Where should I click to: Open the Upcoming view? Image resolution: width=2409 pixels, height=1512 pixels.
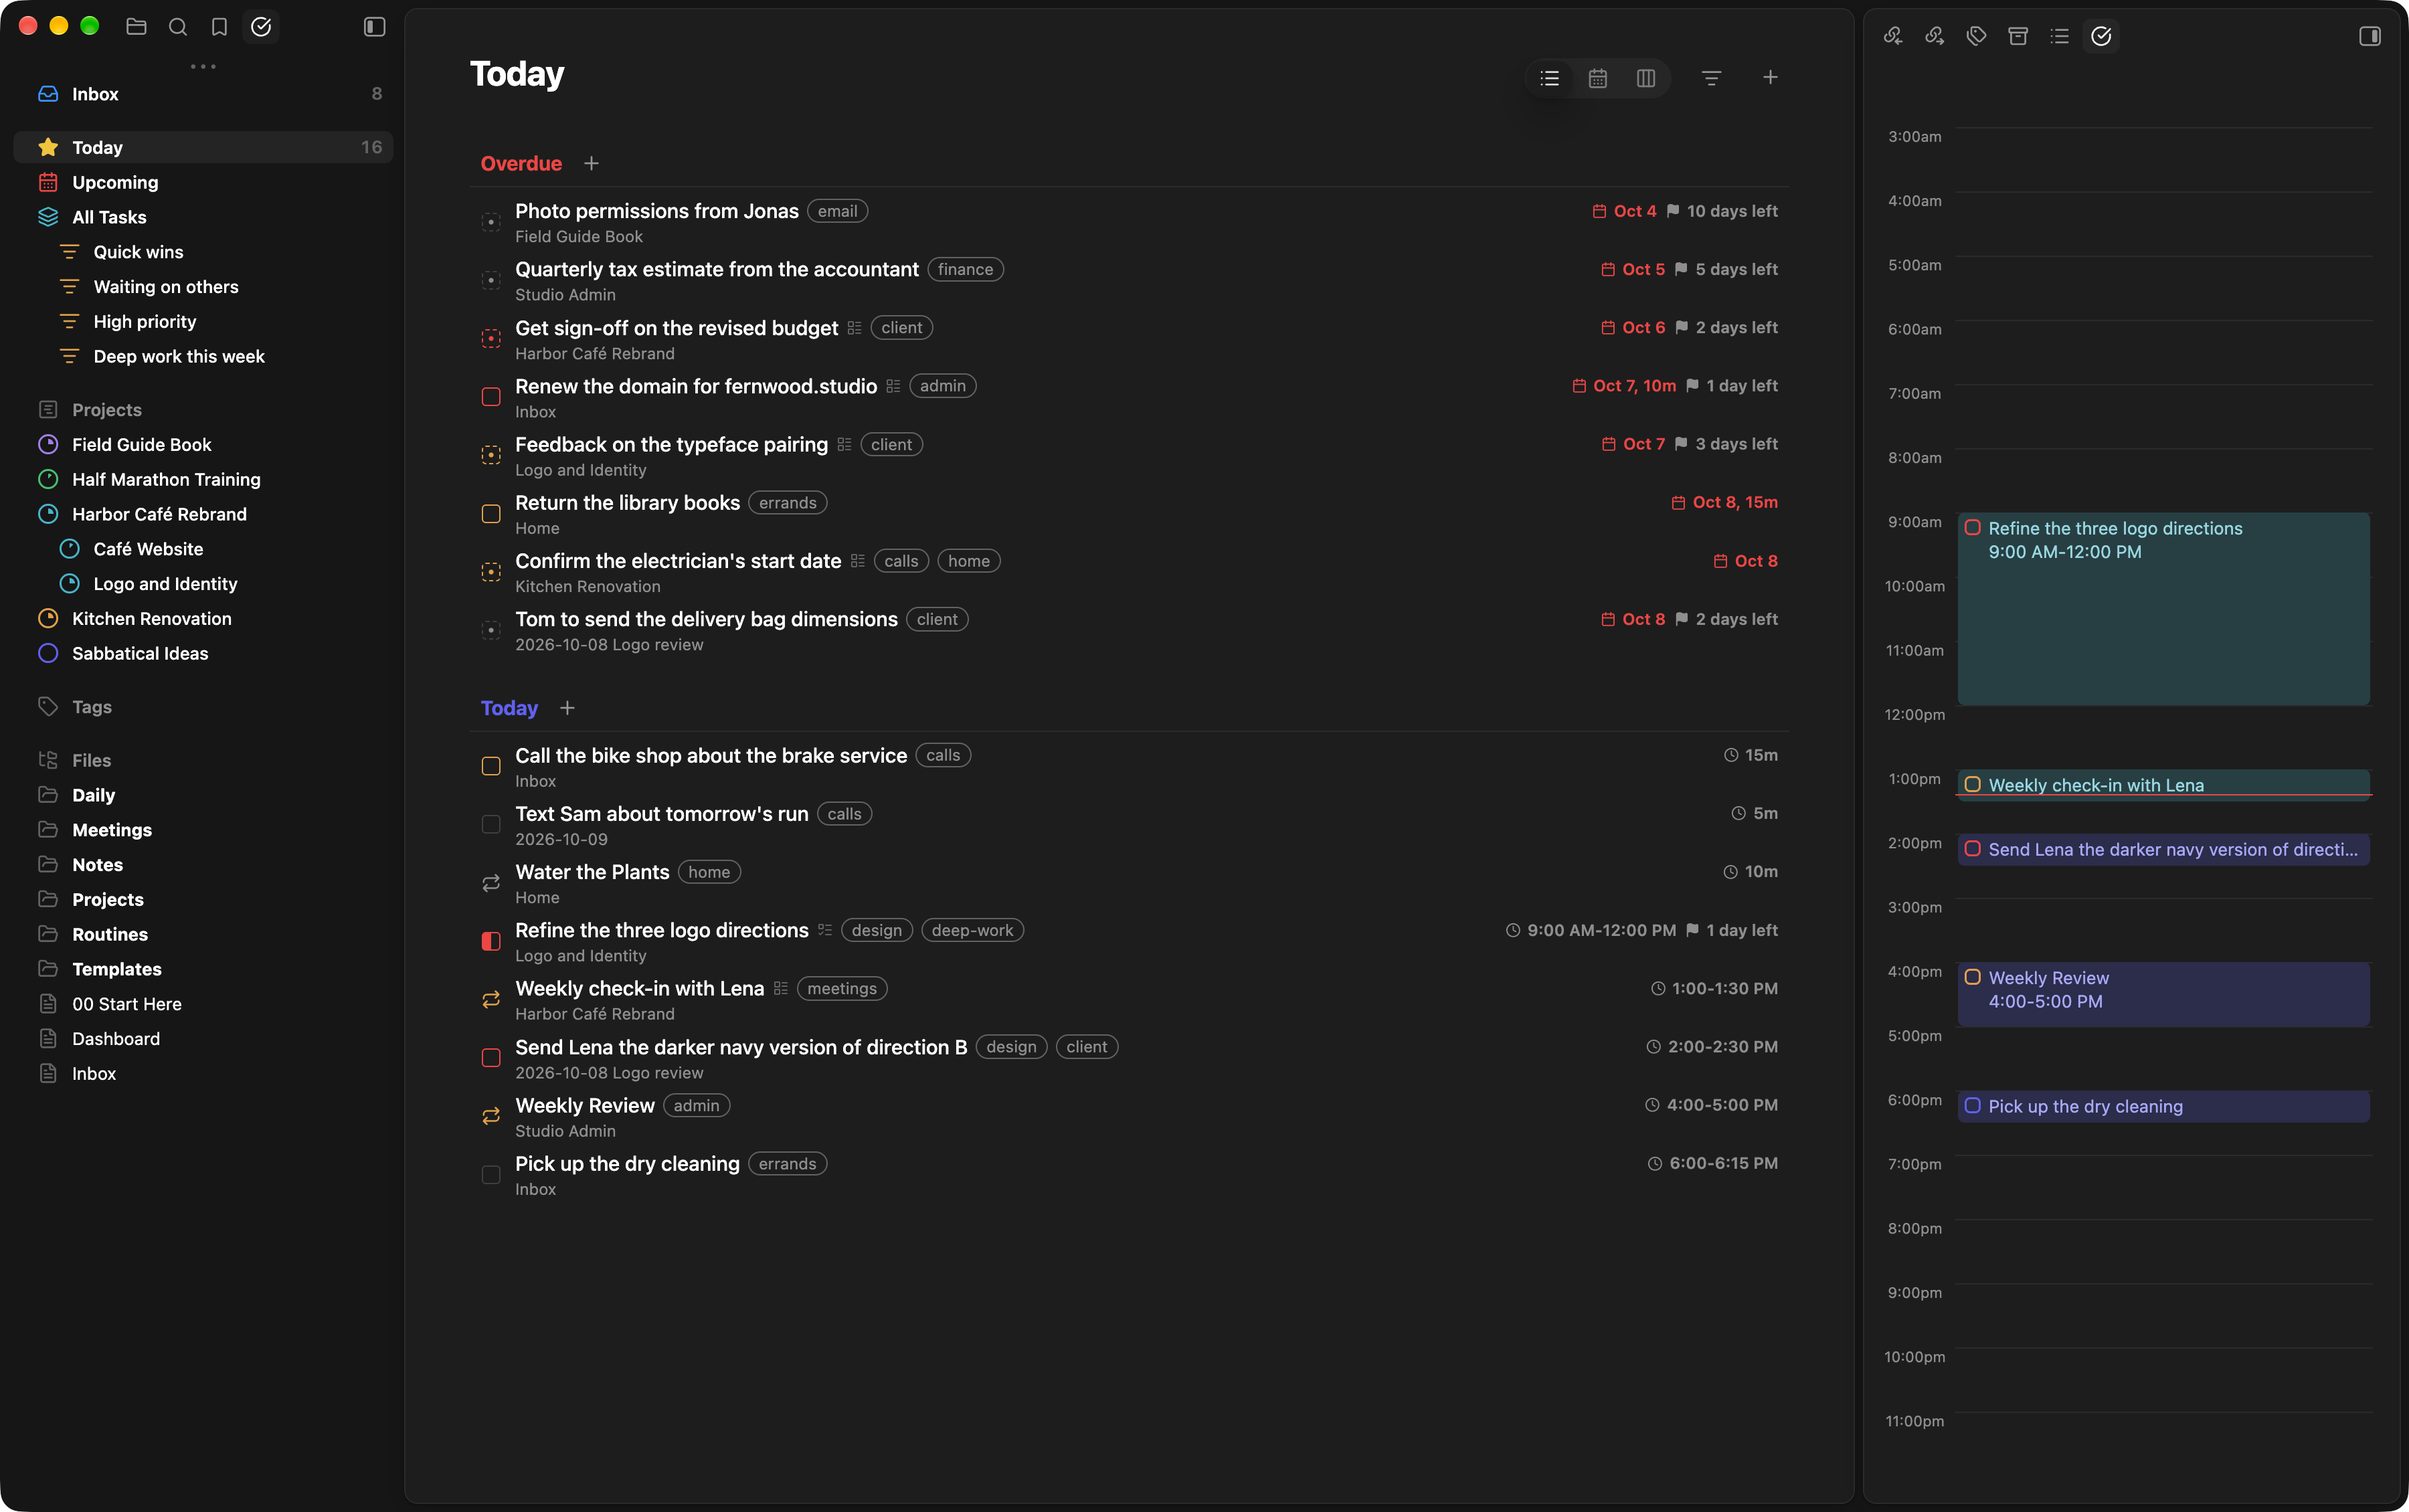(204, 182)
